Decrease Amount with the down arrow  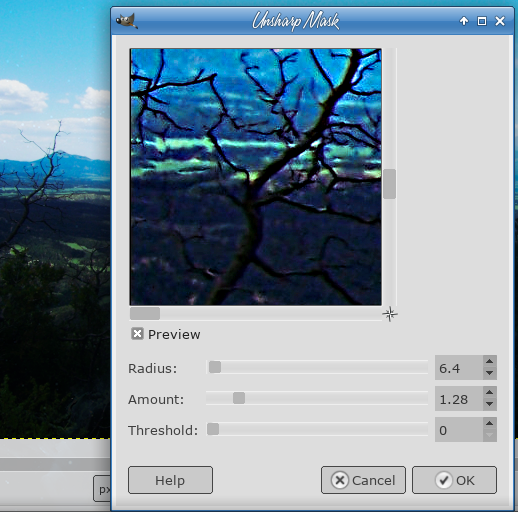489,404
